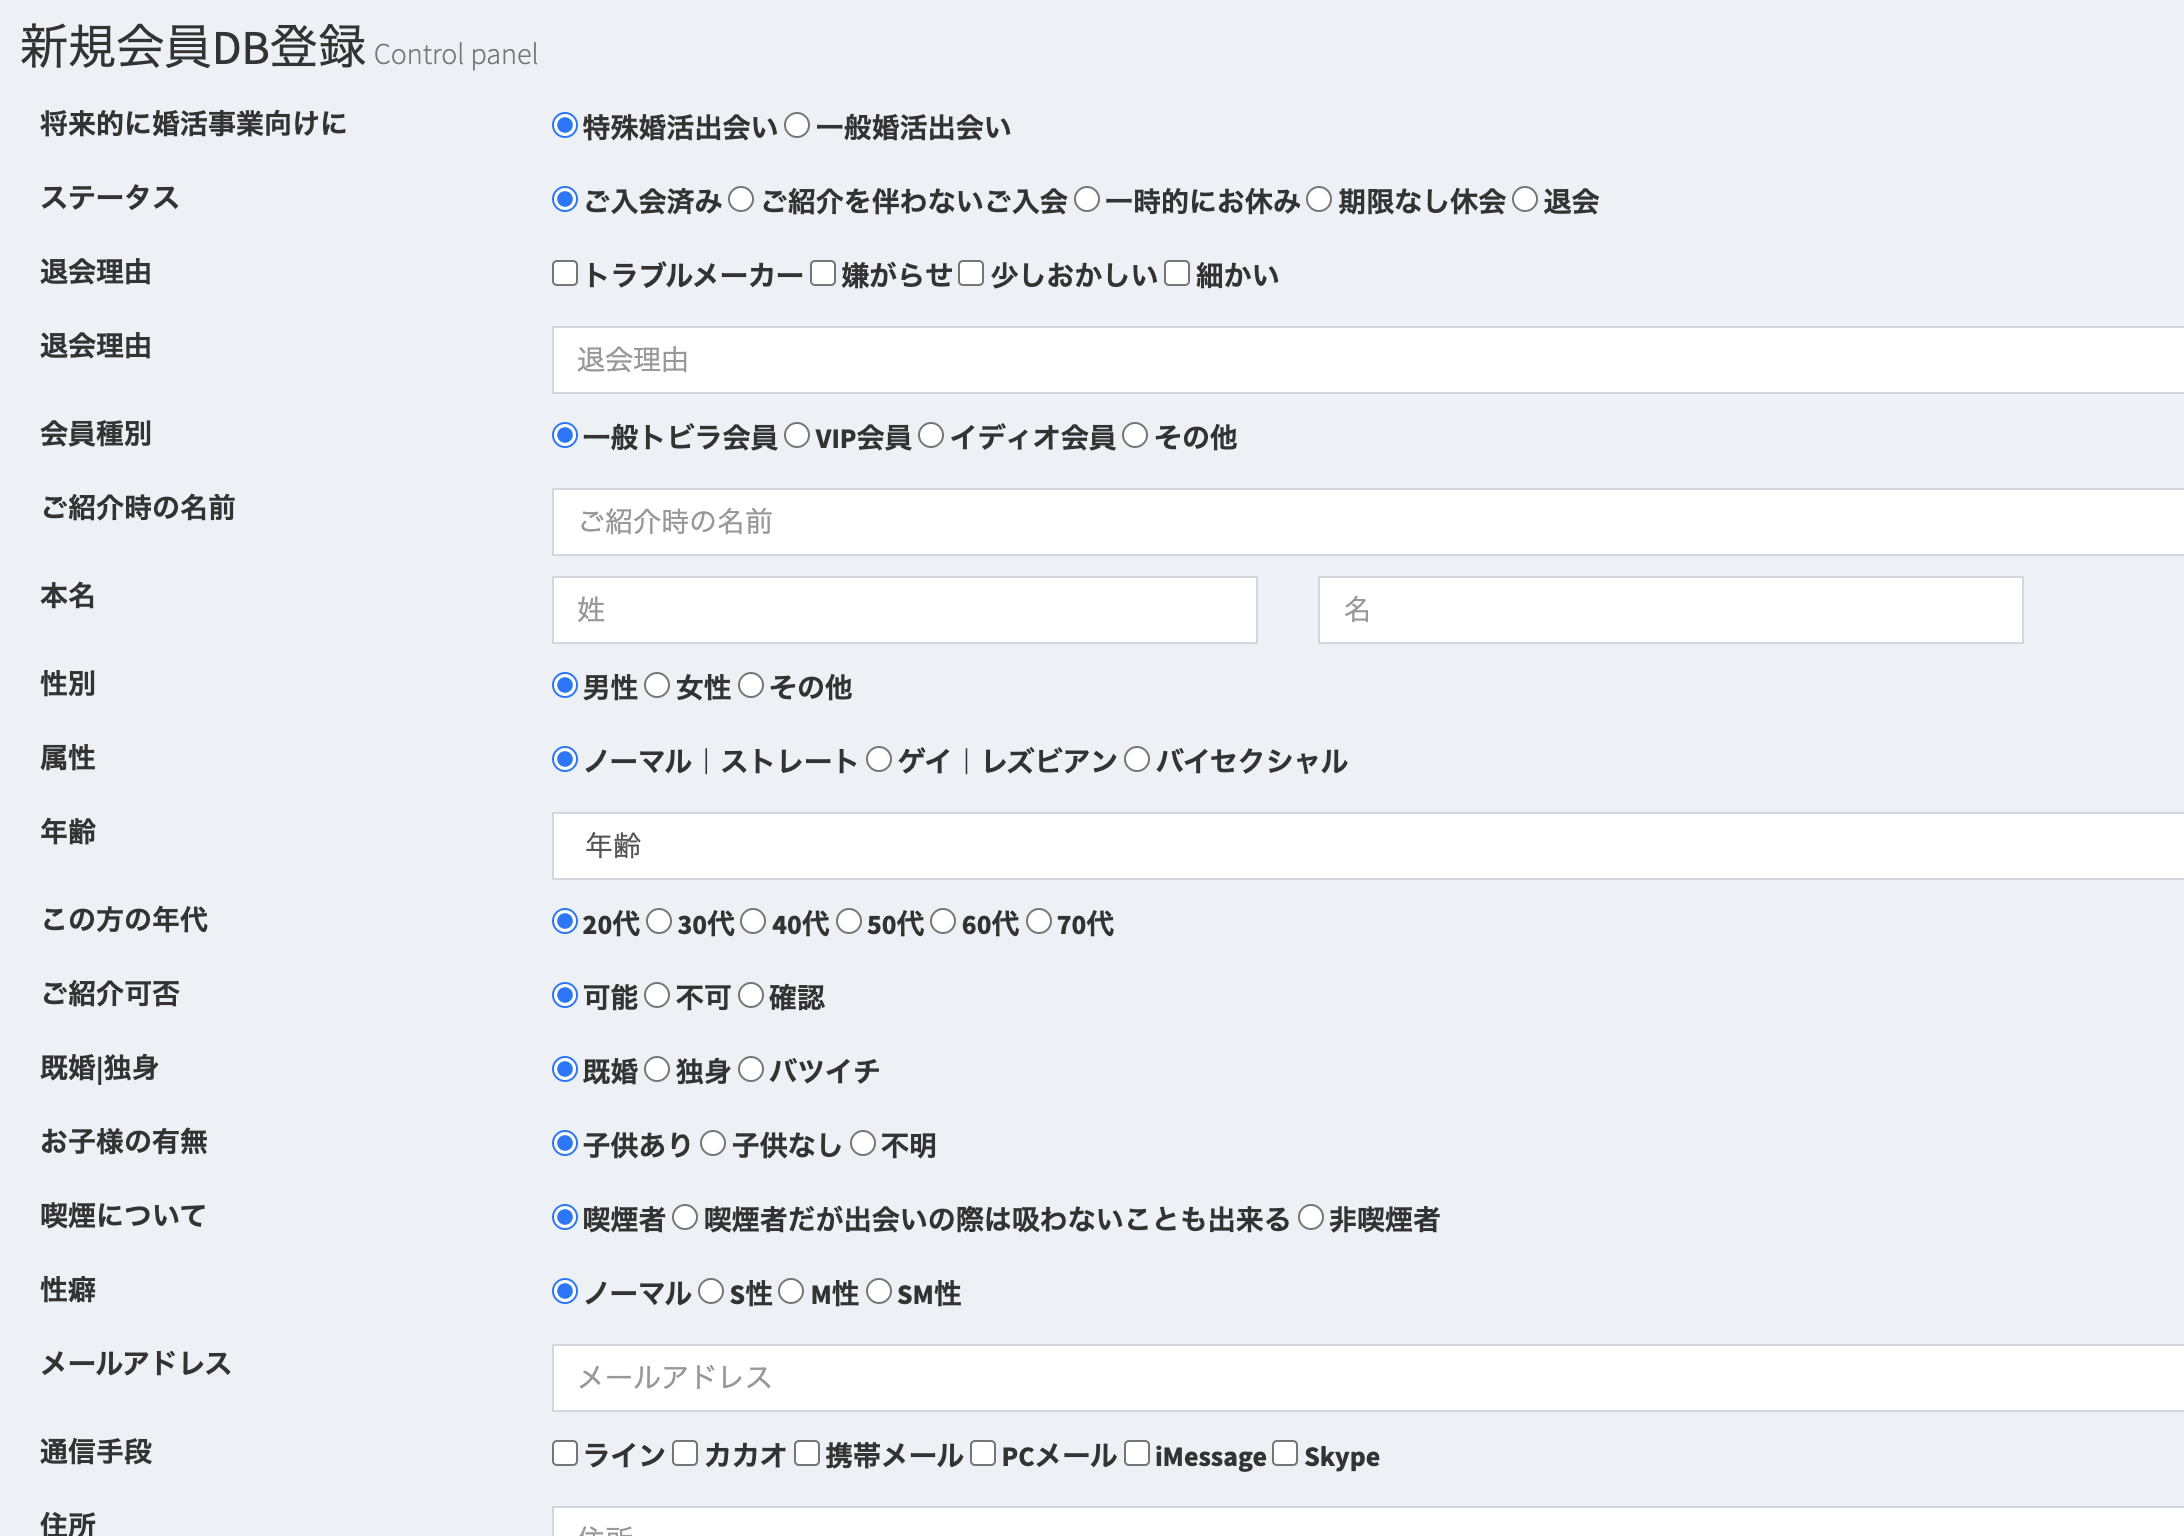Set ご紹介可否 to 不可

pyautogui.click(x=657, y=995)
